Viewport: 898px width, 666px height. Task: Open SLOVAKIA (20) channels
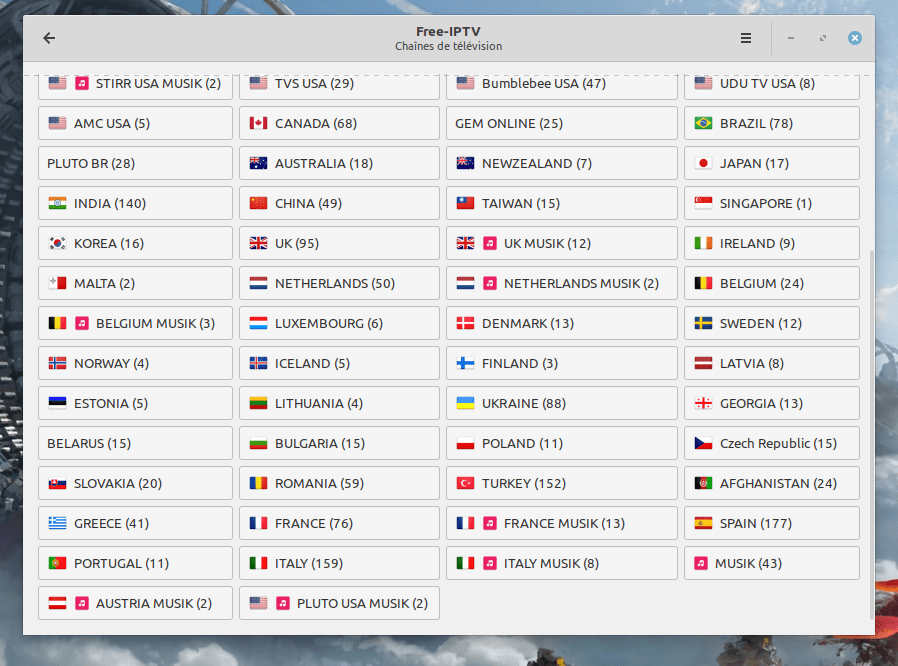click(135, 483)
